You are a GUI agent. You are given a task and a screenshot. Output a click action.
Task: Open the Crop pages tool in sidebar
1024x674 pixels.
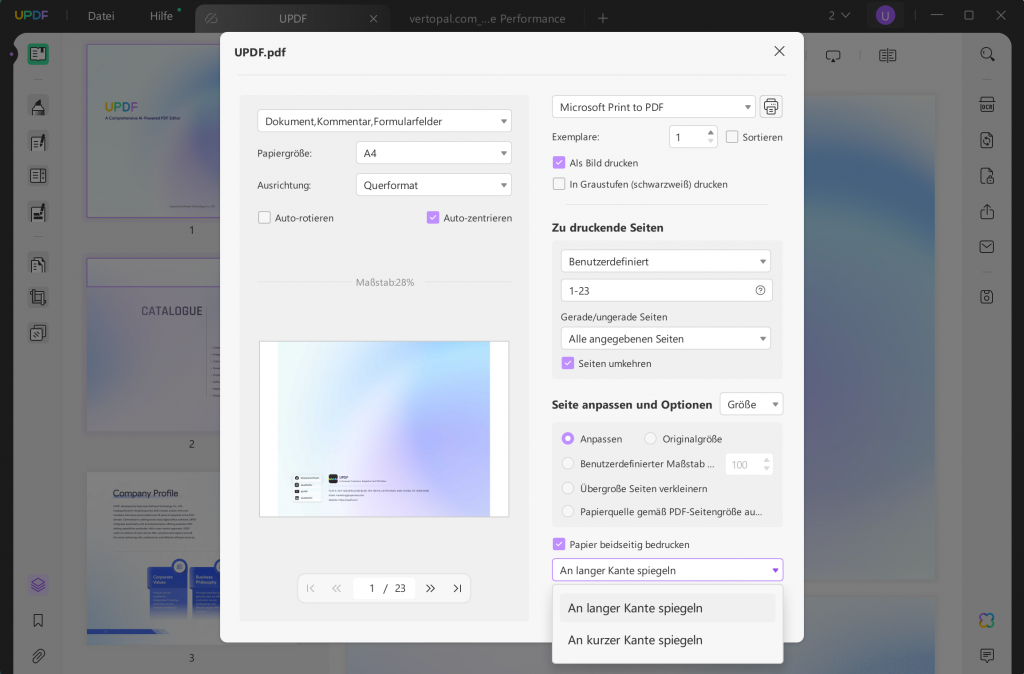point(38,298)
